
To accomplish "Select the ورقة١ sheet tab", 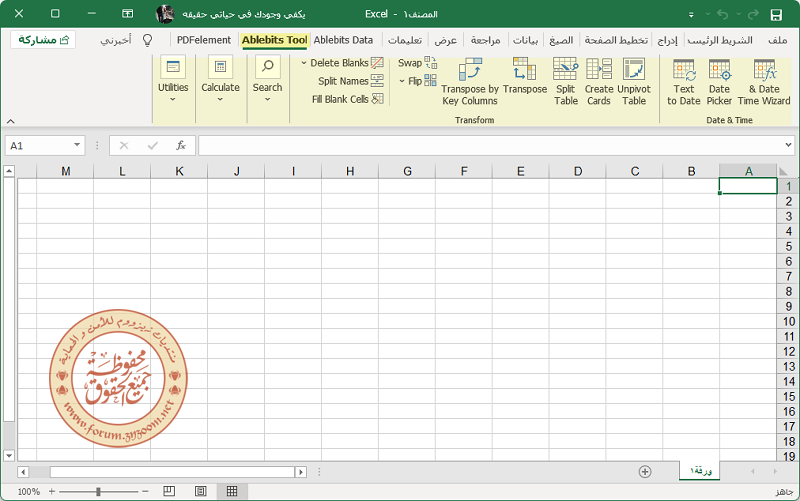I will tap(700, 470).
